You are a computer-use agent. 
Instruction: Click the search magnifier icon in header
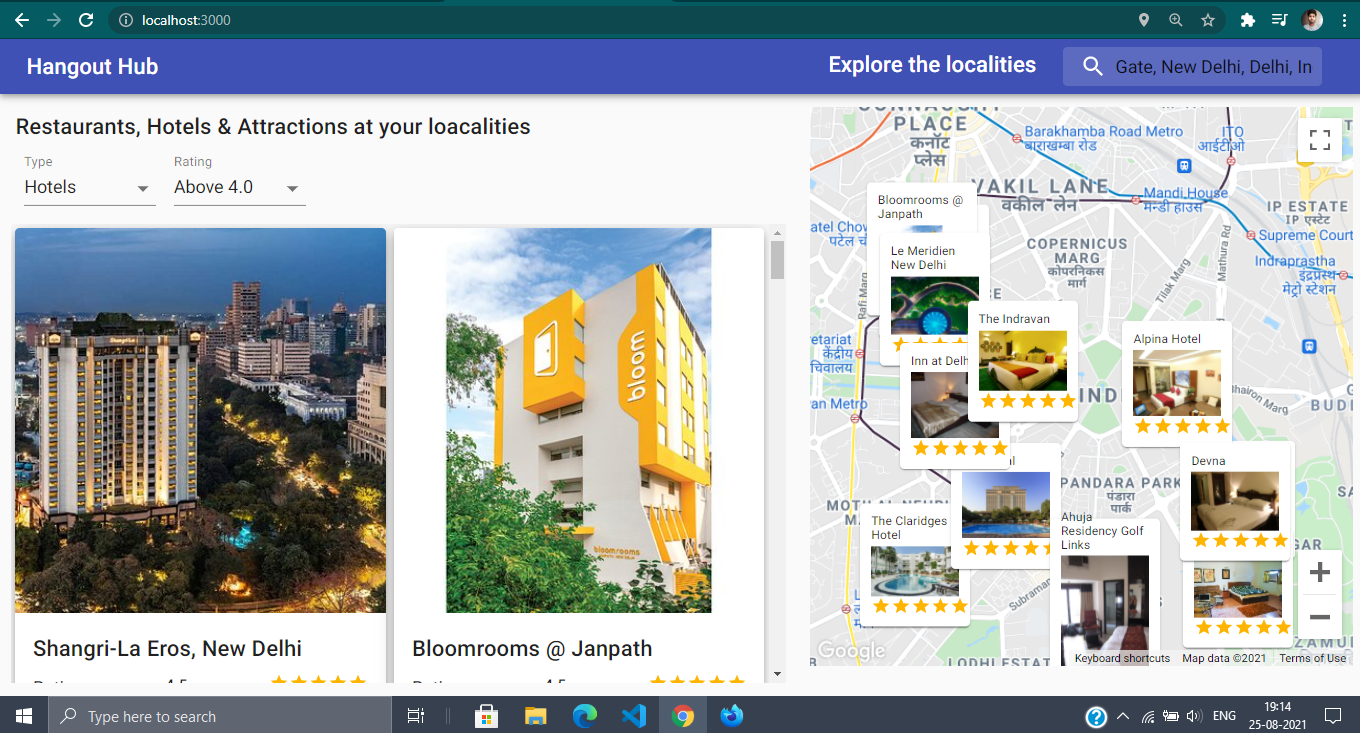click(x=1091, y=67)
